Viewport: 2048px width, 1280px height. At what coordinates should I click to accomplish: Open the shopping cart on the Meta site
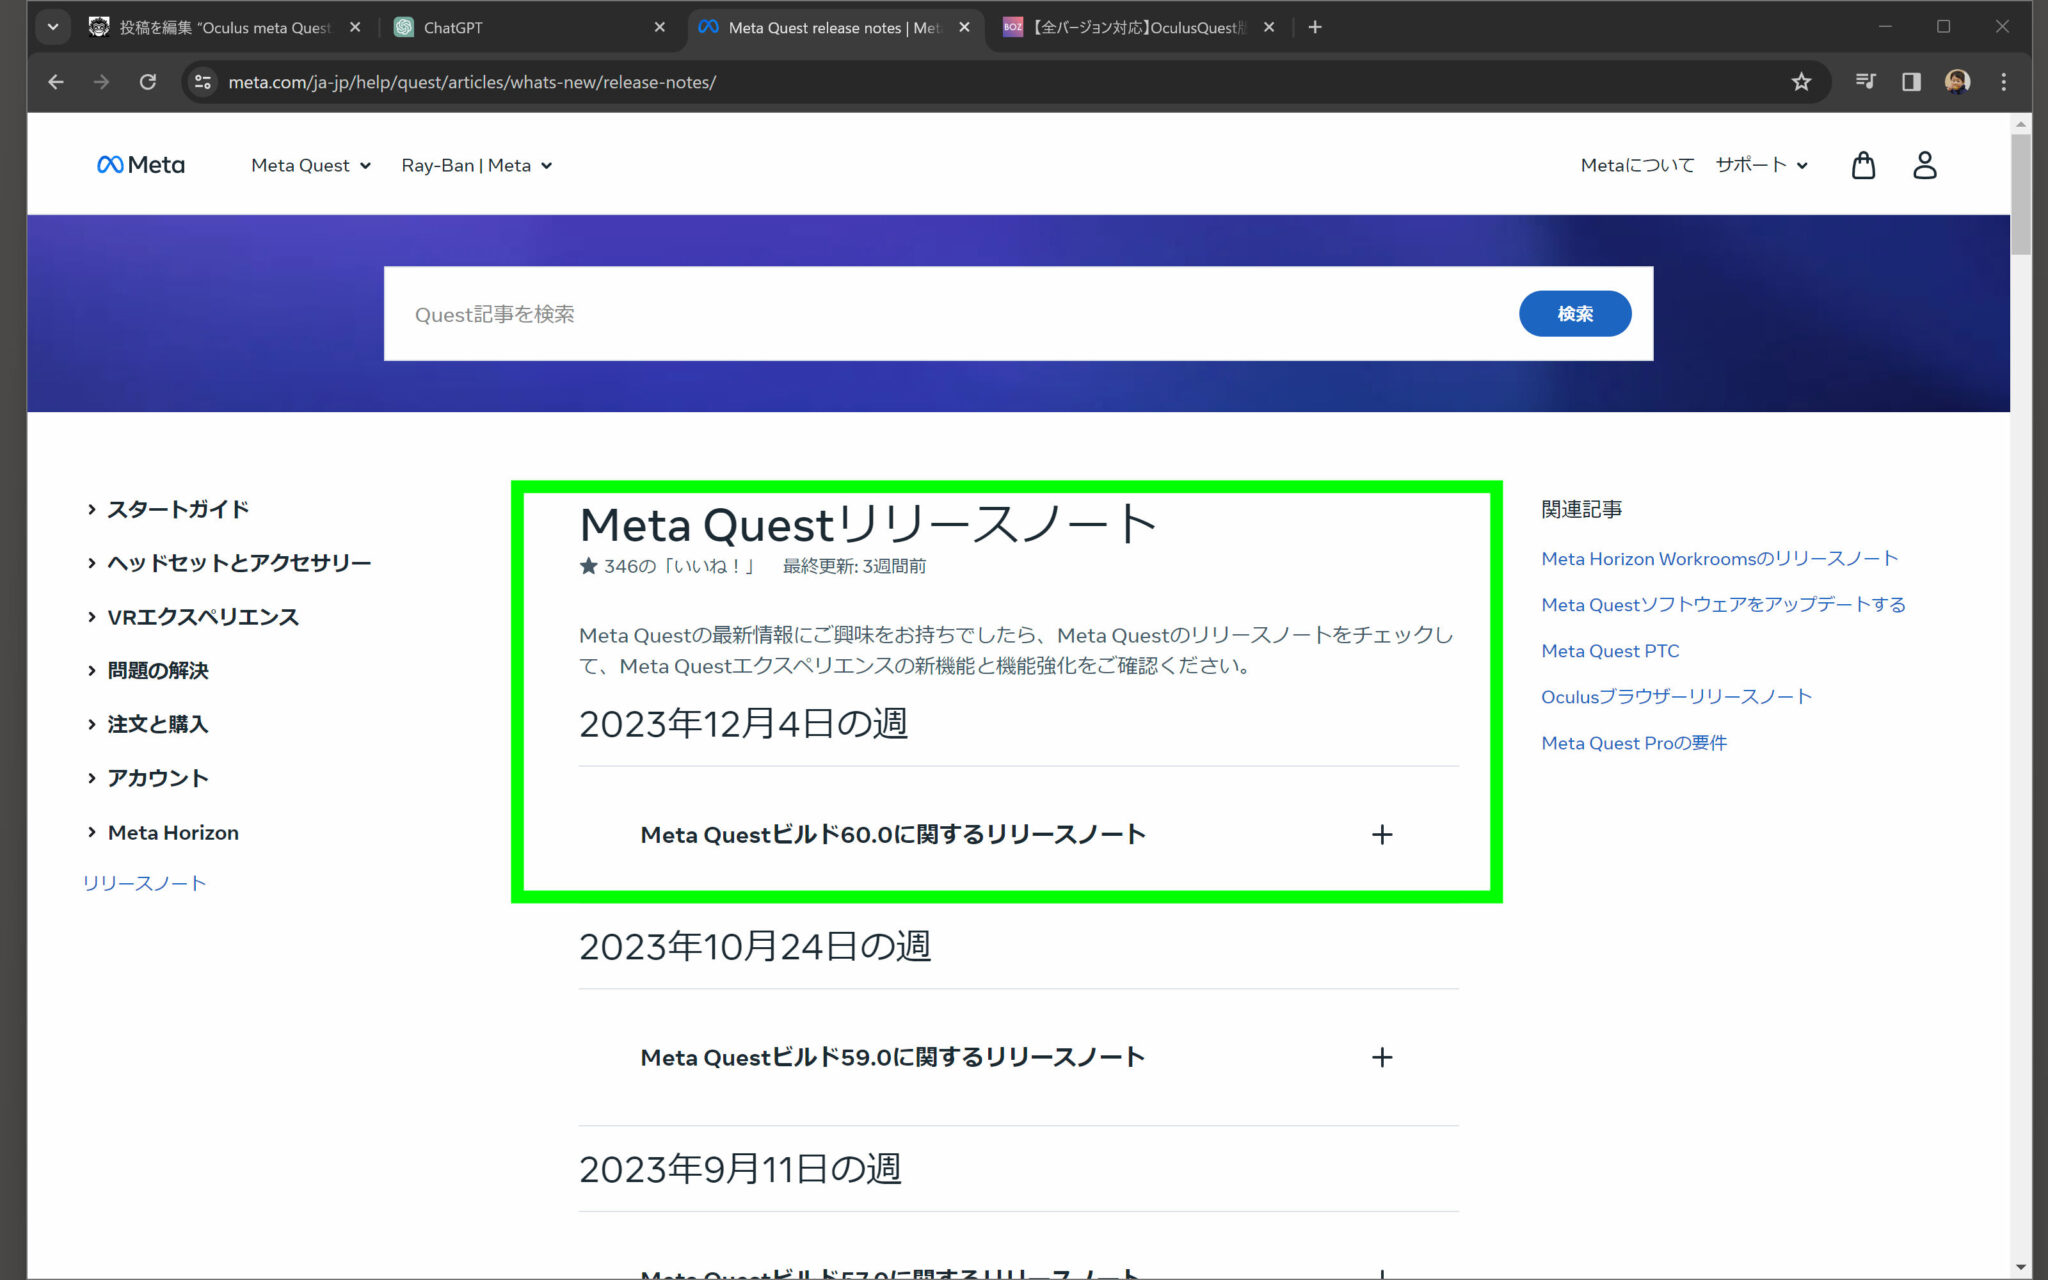(x=1863, y=165)
